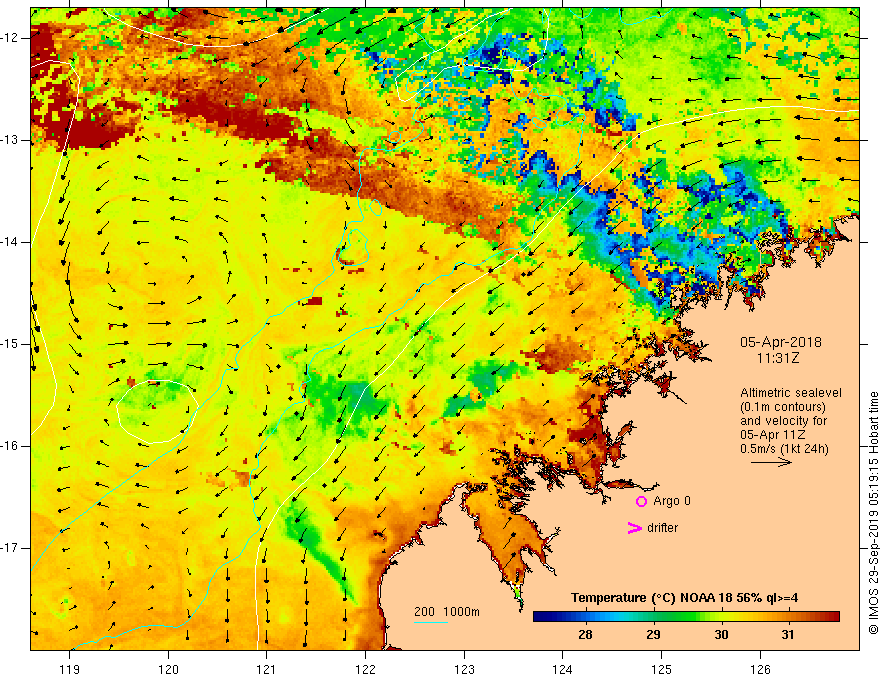
Task: Click the 'and velocity for' caption line
Action: point(783,421)
